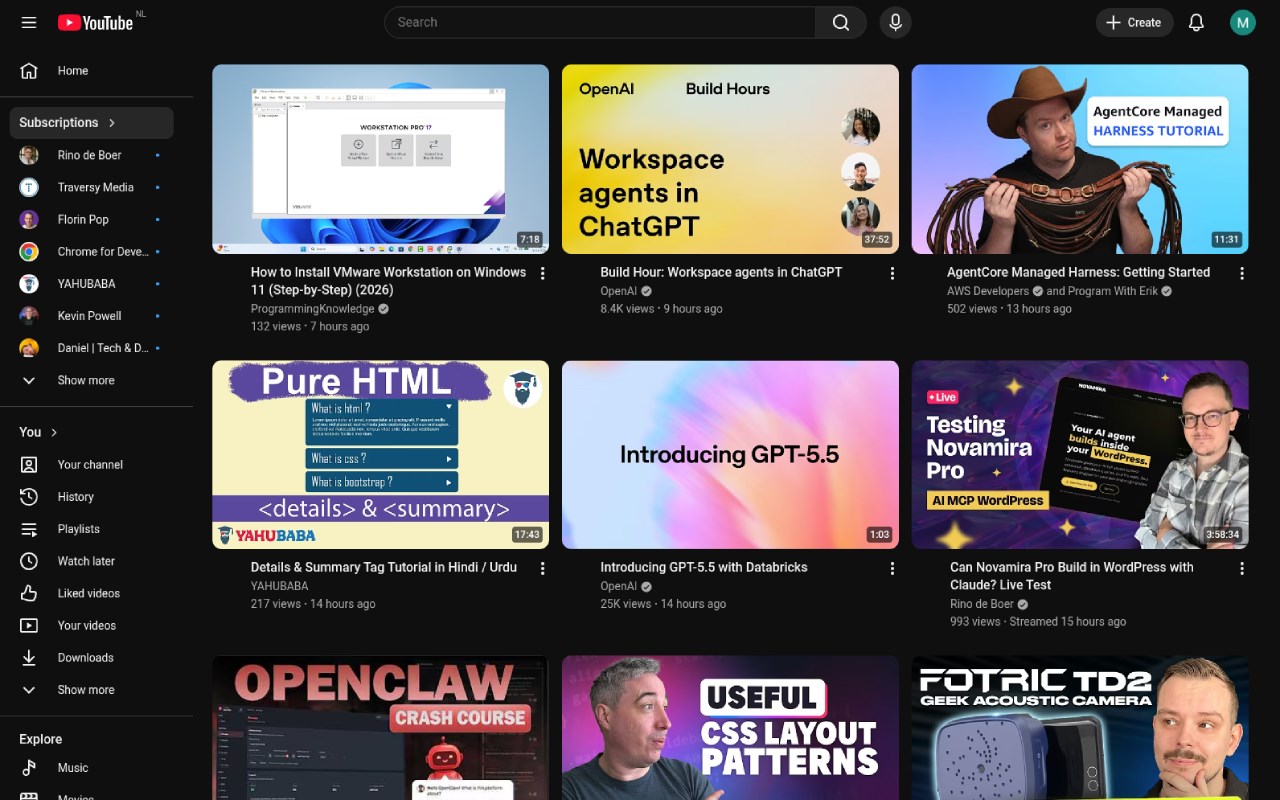The image size is (1280, 800).
Task: Open the Testing Novamira Pro live thumbnail
Action: pyautogui.click(x=1080, y=454)
